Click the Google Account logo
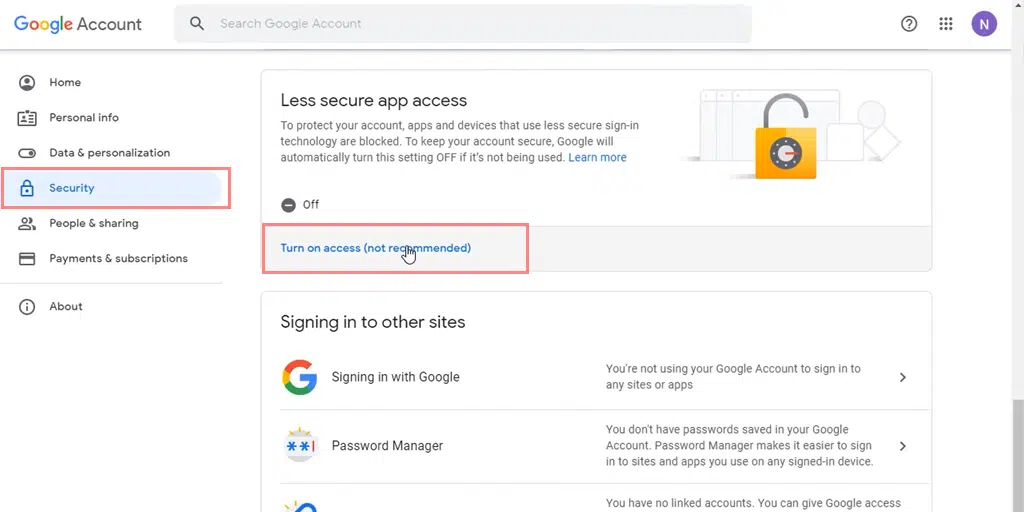 tap(78, 24)
